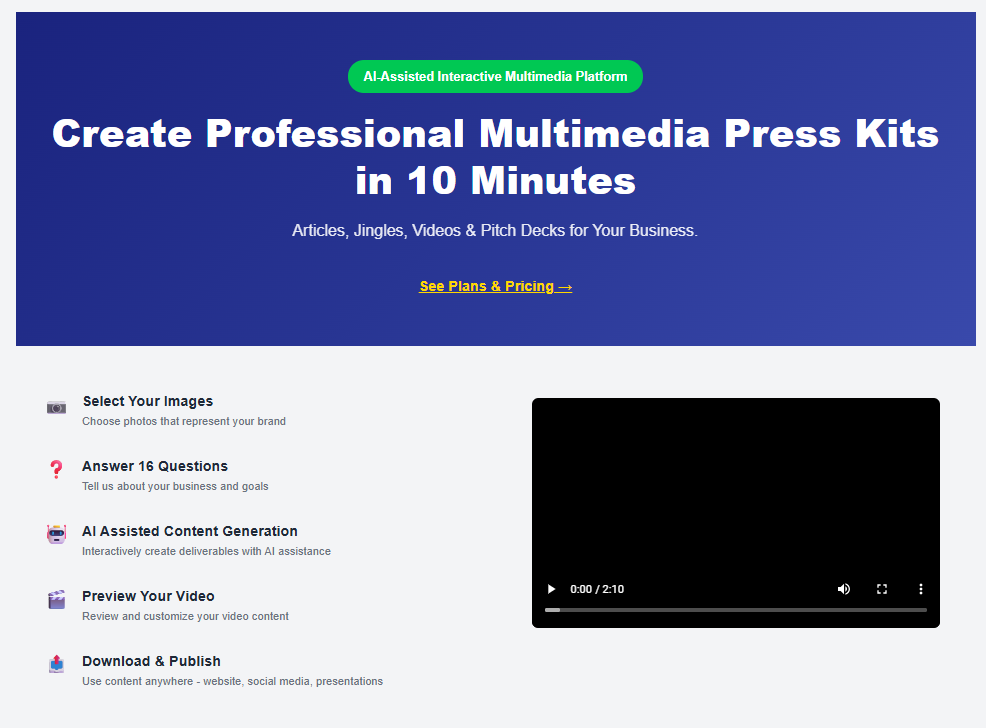
Task: Click the clapperboard icon beside Preview Your Video
Action: [x=56, y=600]
